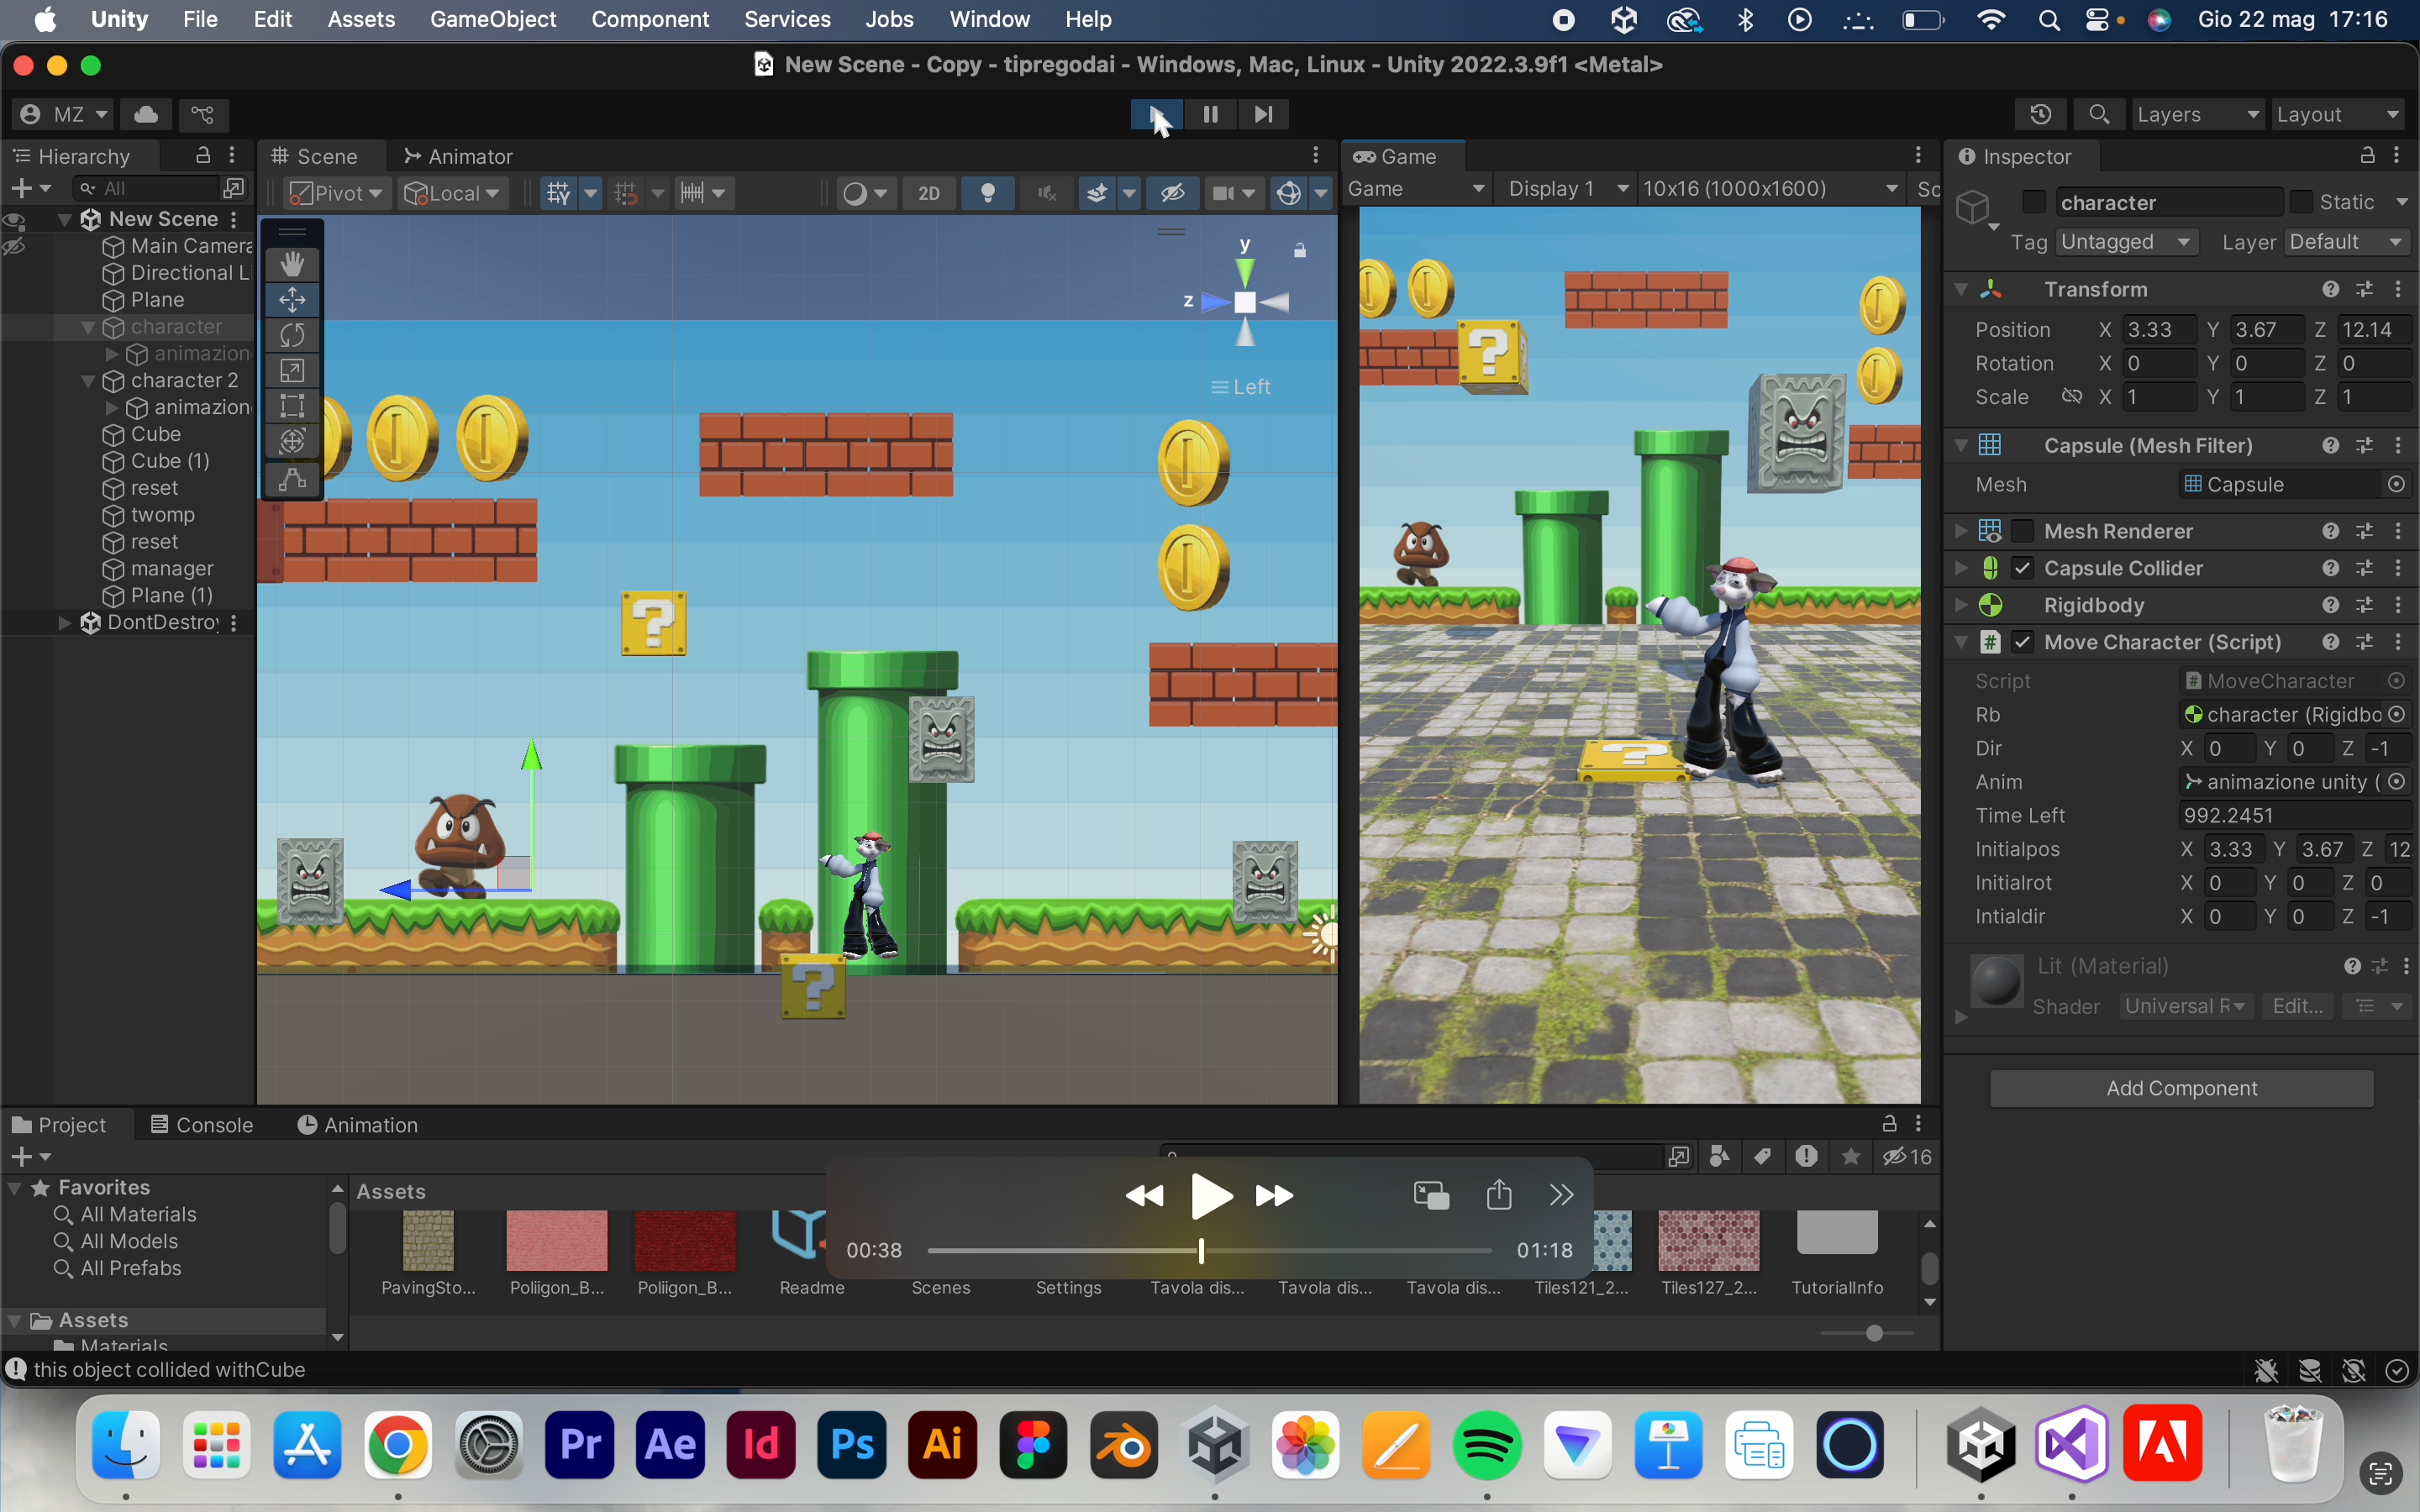Open the Component menu
Image resolution: width=2420 pixels, height=1512 pixels.
click(650, 19)
